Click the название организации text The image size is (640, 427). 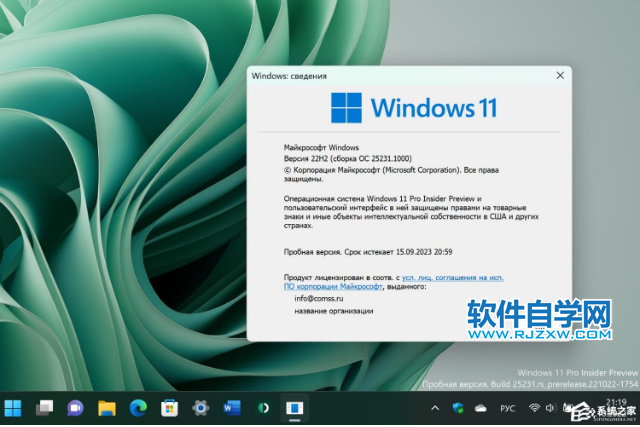[334, 311]
